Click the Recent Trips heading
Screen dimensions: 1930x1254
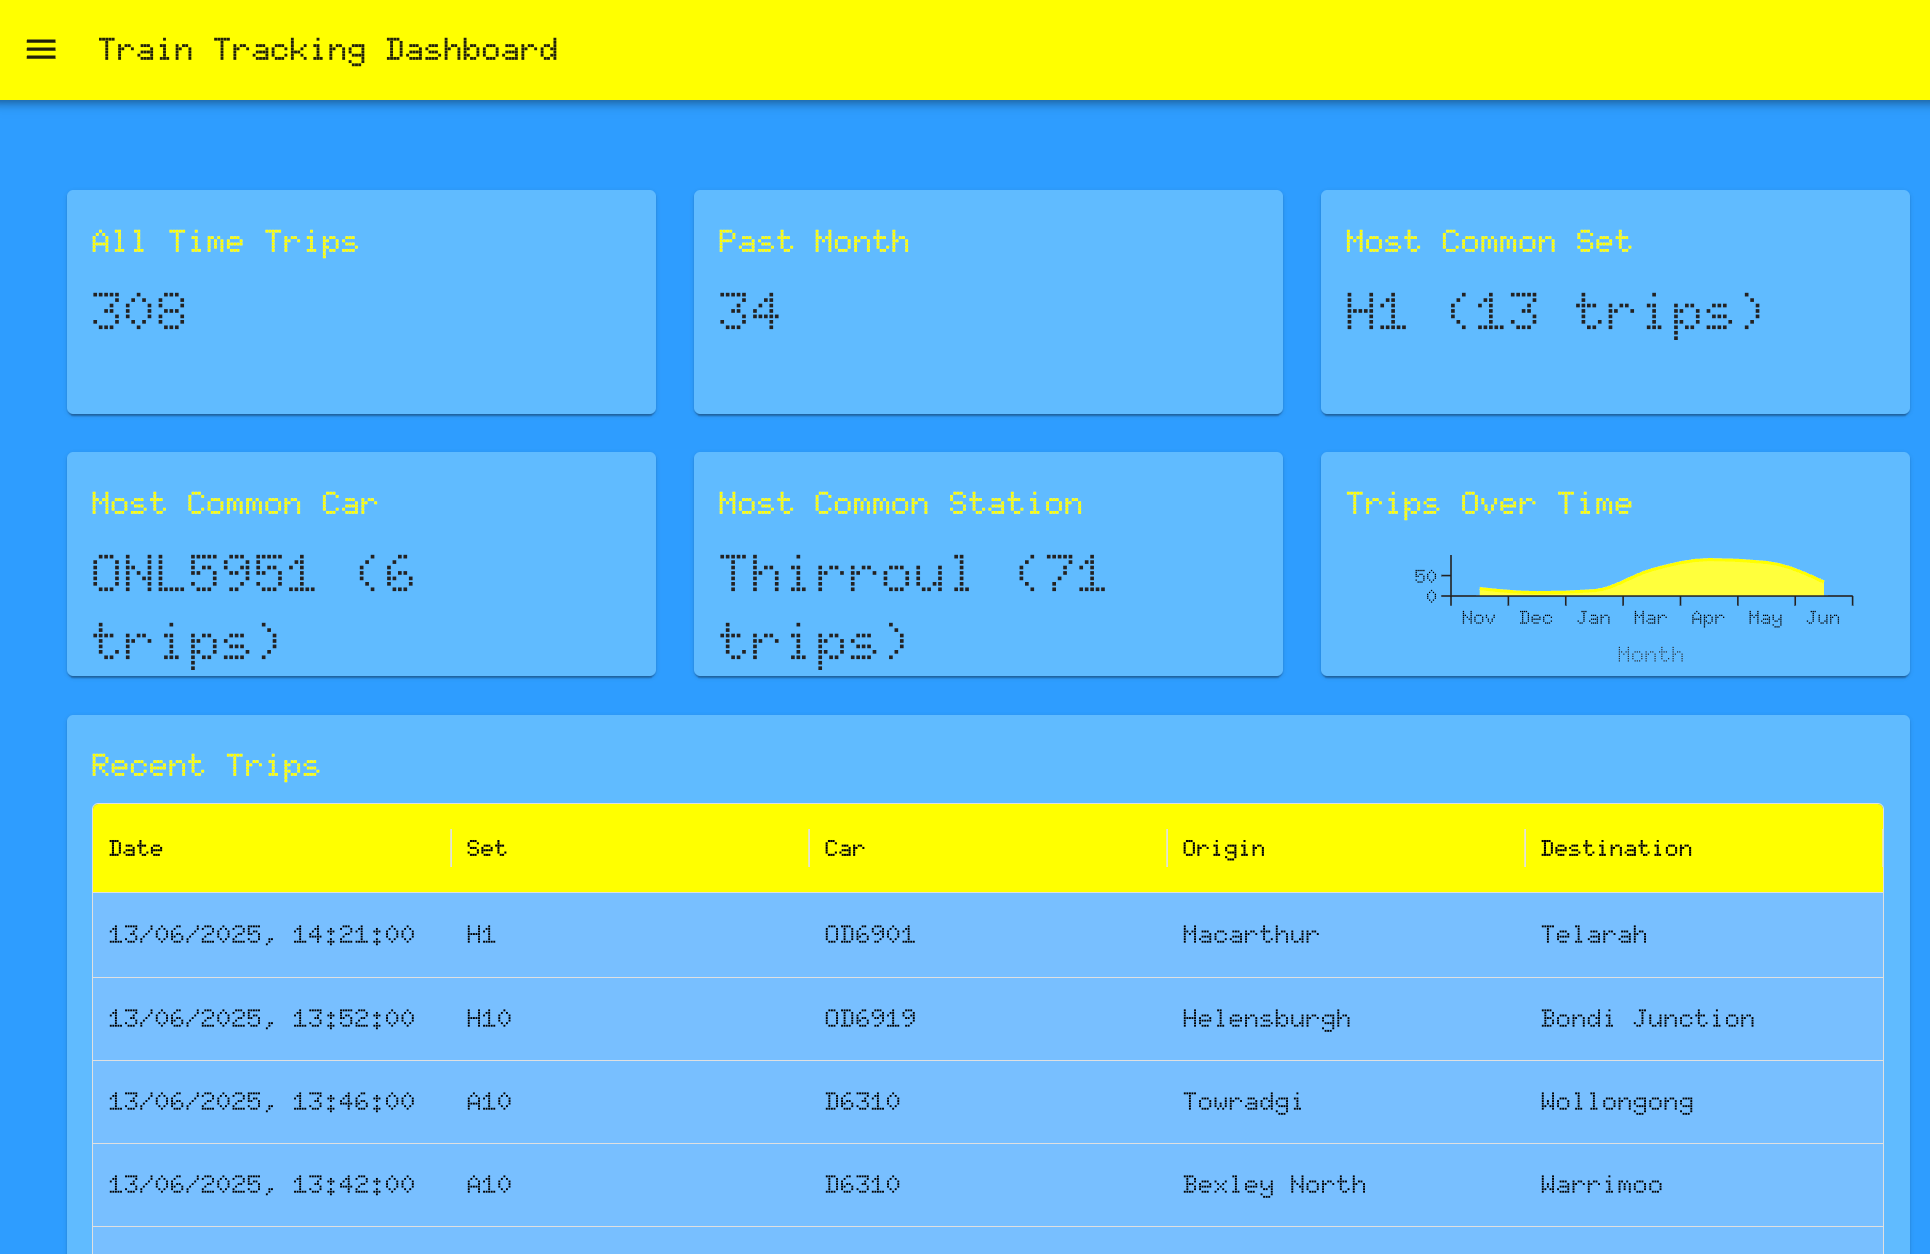pyautogui.click(x=205, y=765)
